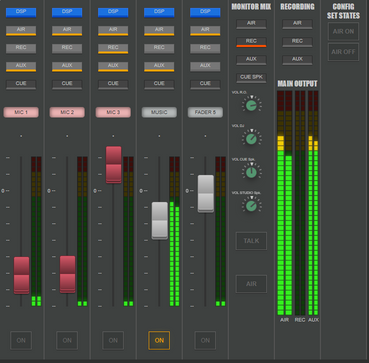The height and width of the screenshot is (363, 369).
Task: Switch off the active MUSIC ON button
Action: coord(159,340)
